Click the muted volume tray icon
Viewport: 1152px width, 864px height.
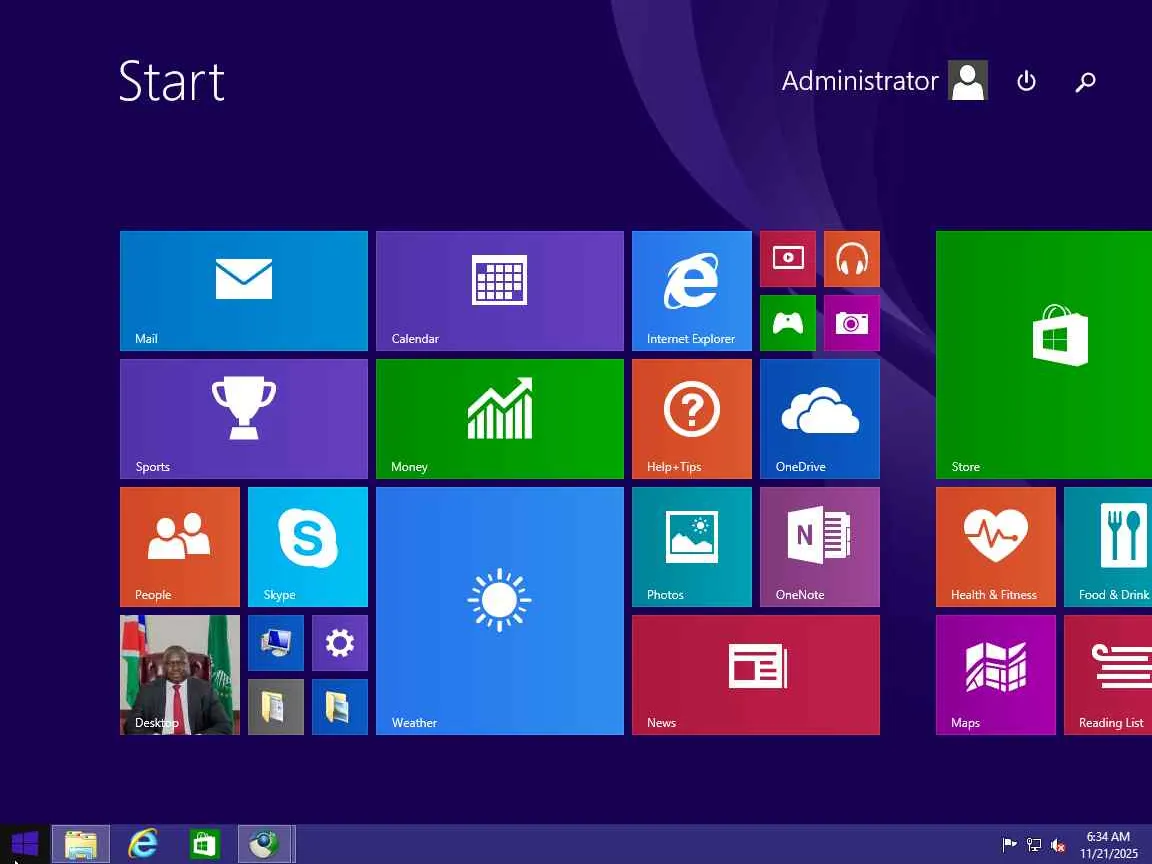tap(1058, 845)
